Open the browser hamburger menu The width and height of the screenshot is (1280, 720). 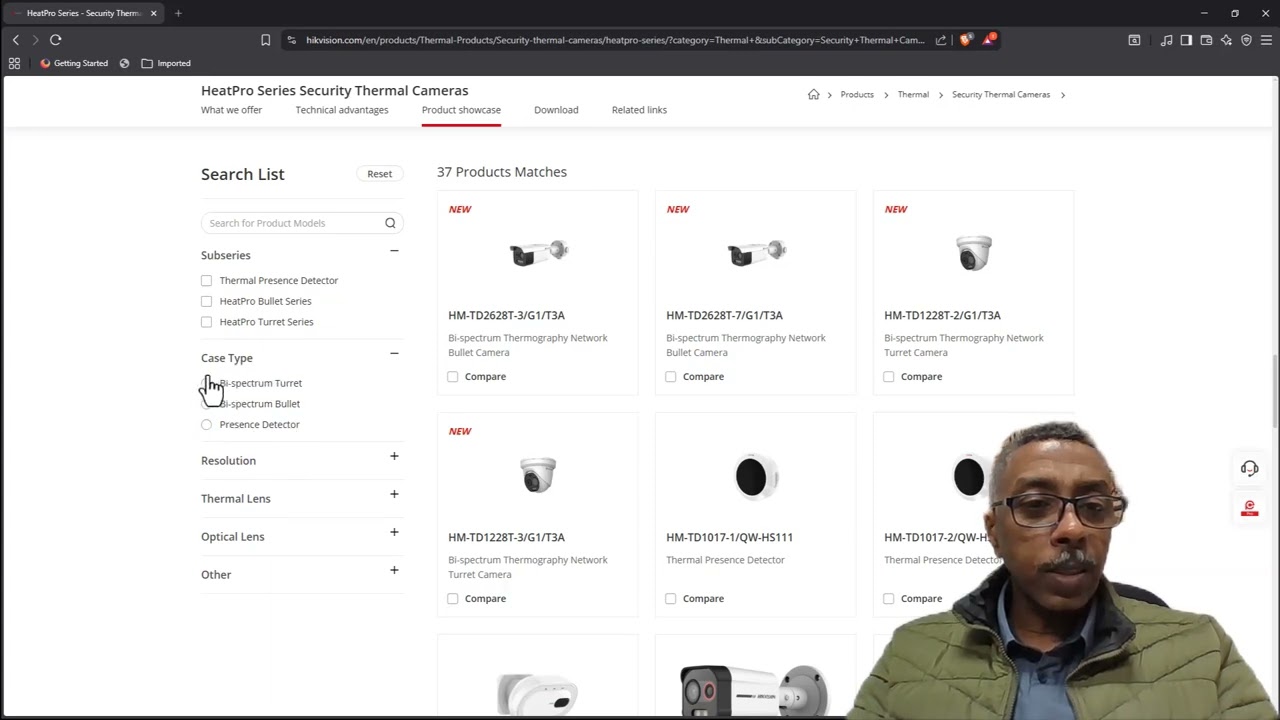pyautogui.click(x=1266, y=40)
